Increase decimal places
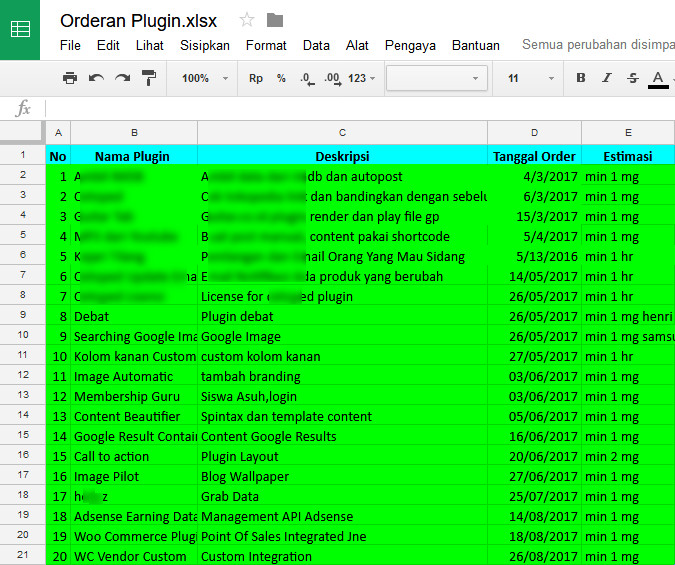This screenshot has width=675, height=565. (333, 78)
